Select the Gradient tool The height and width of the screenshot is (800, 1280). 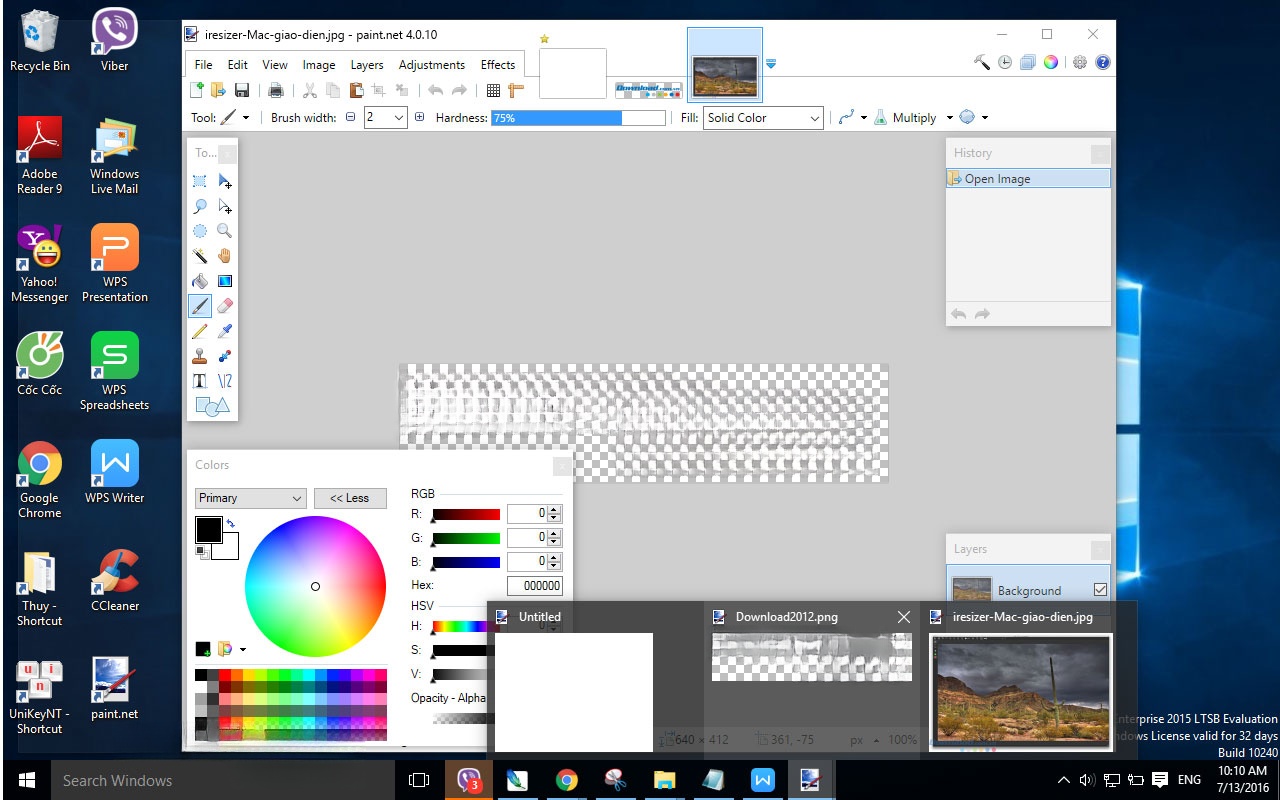pyautogui.click(x=225, y=281)
